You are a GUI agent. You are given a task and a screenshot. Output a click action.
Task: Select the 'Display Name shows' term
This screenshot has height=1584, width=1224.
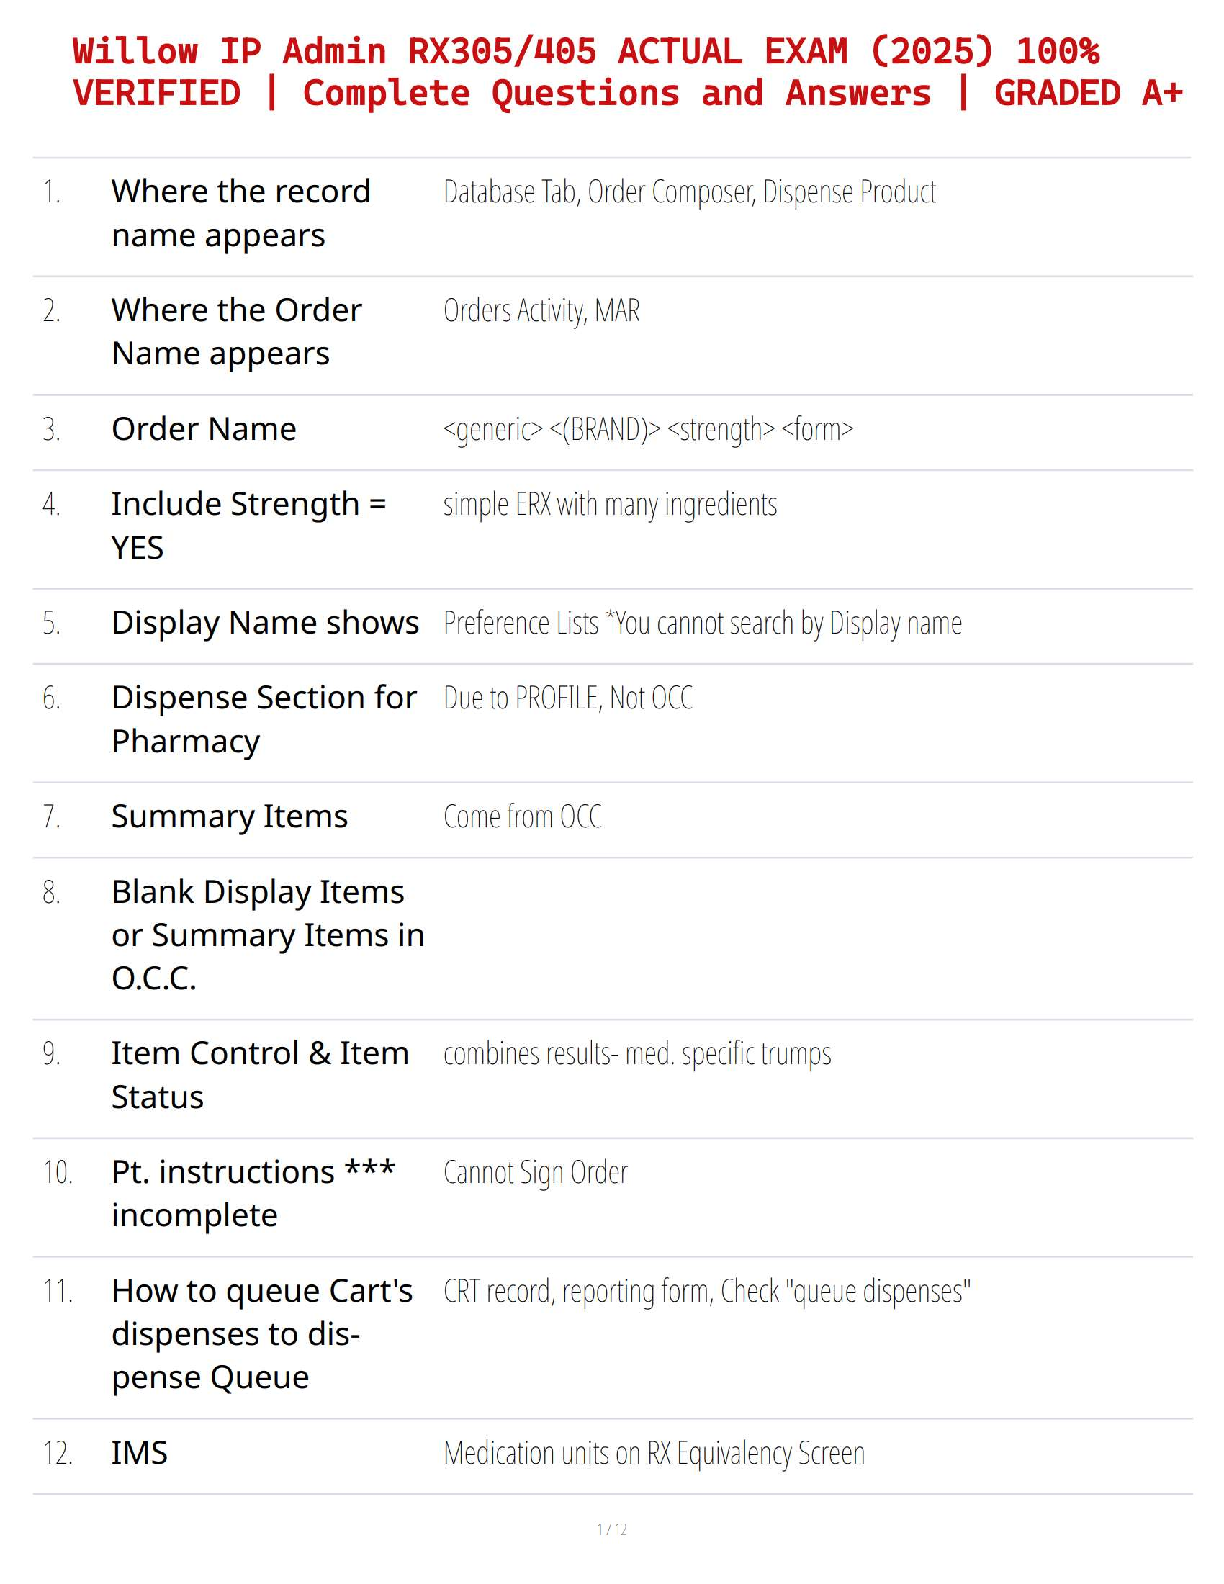pos(265,623)
